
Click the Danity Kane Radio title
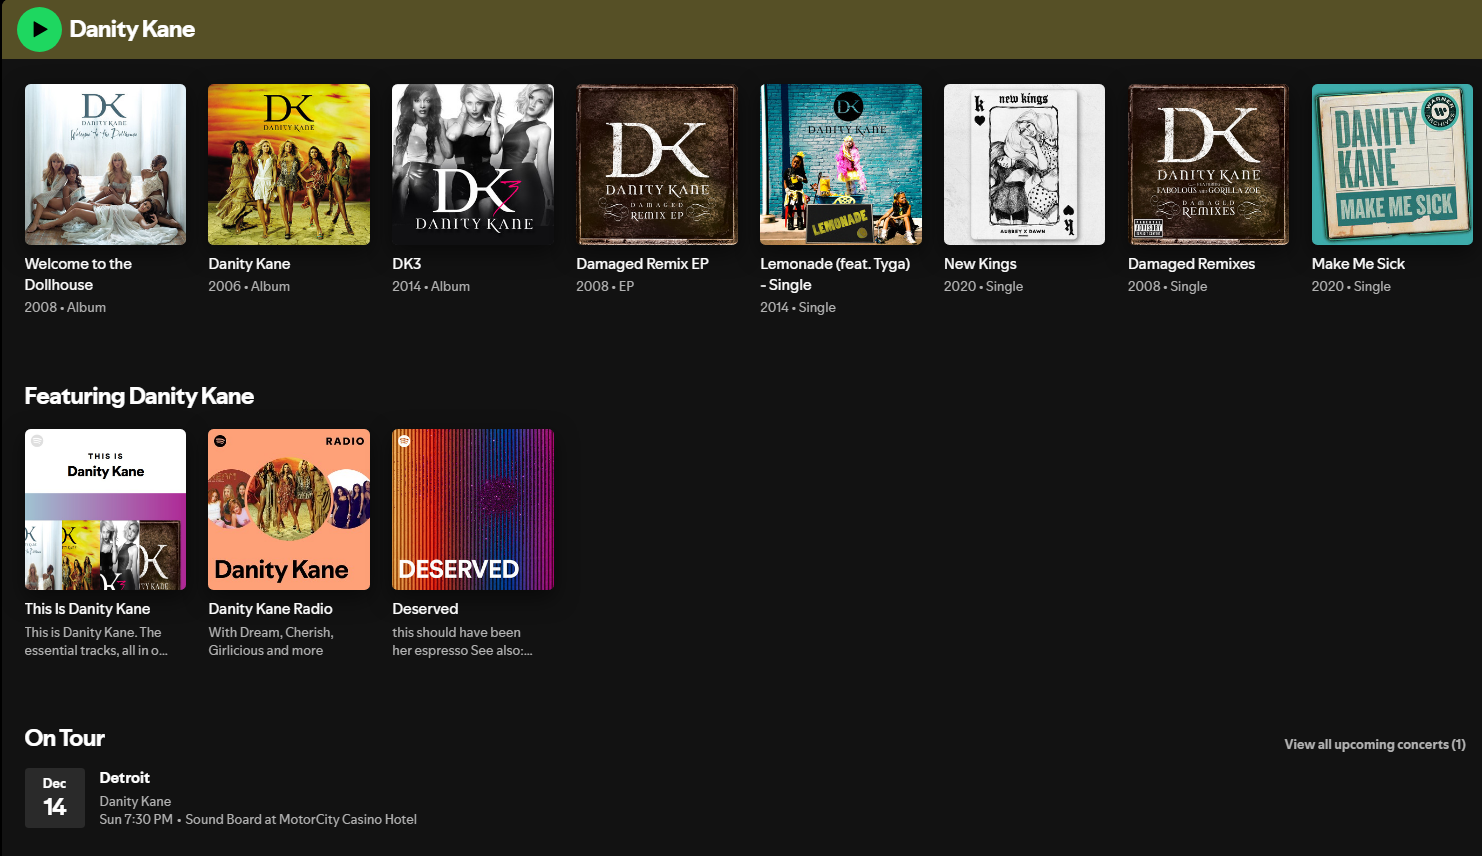click(270, 609)
